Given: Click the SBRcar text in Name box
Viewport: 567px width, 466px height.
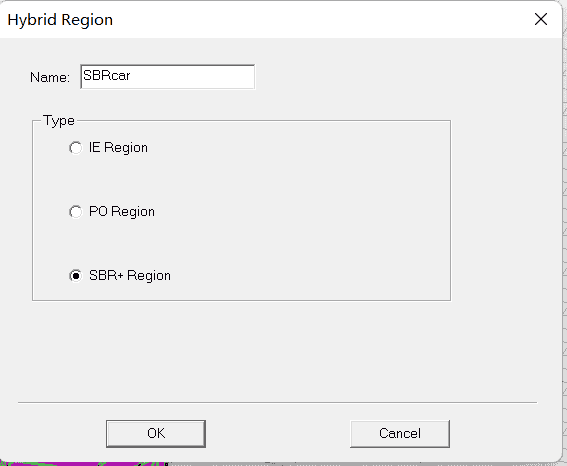Looking at the screenshot, I should pyautogui.click(x=107, y=75).
